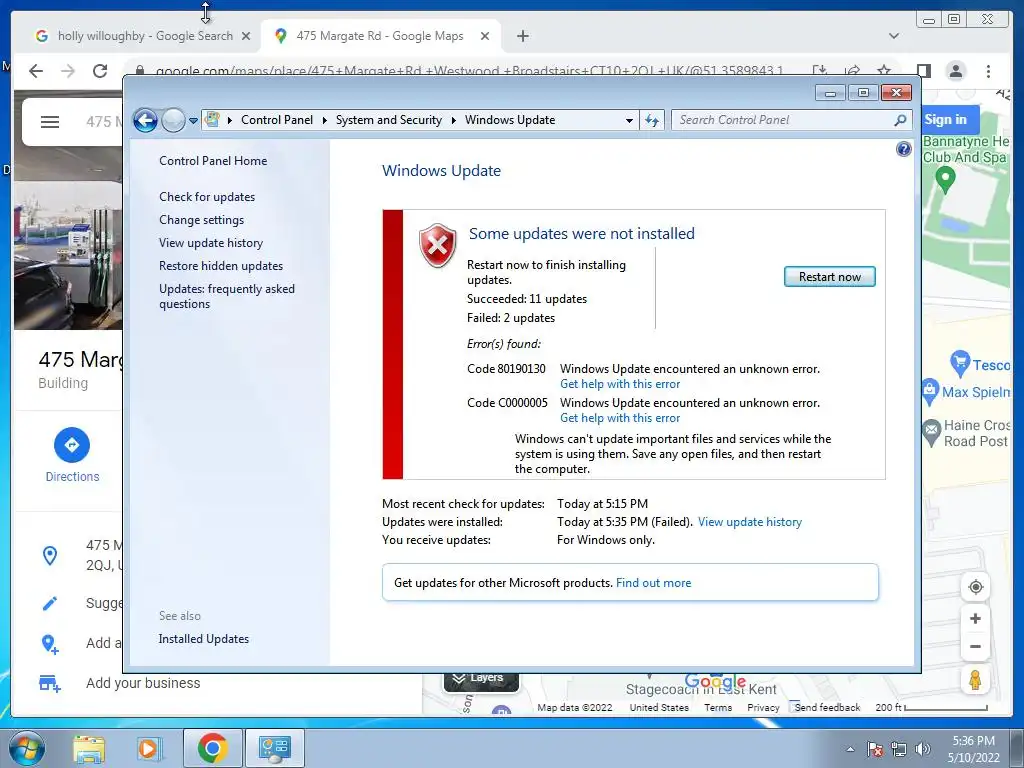Open Updates: frequently asked questions link

[227, 296]
